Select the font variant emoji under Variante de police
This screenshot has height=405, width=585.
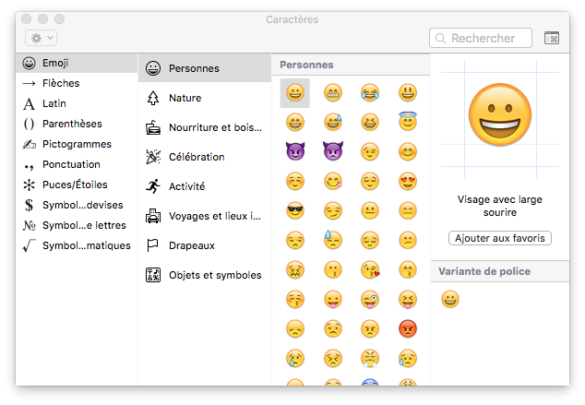tap(450, 299)
